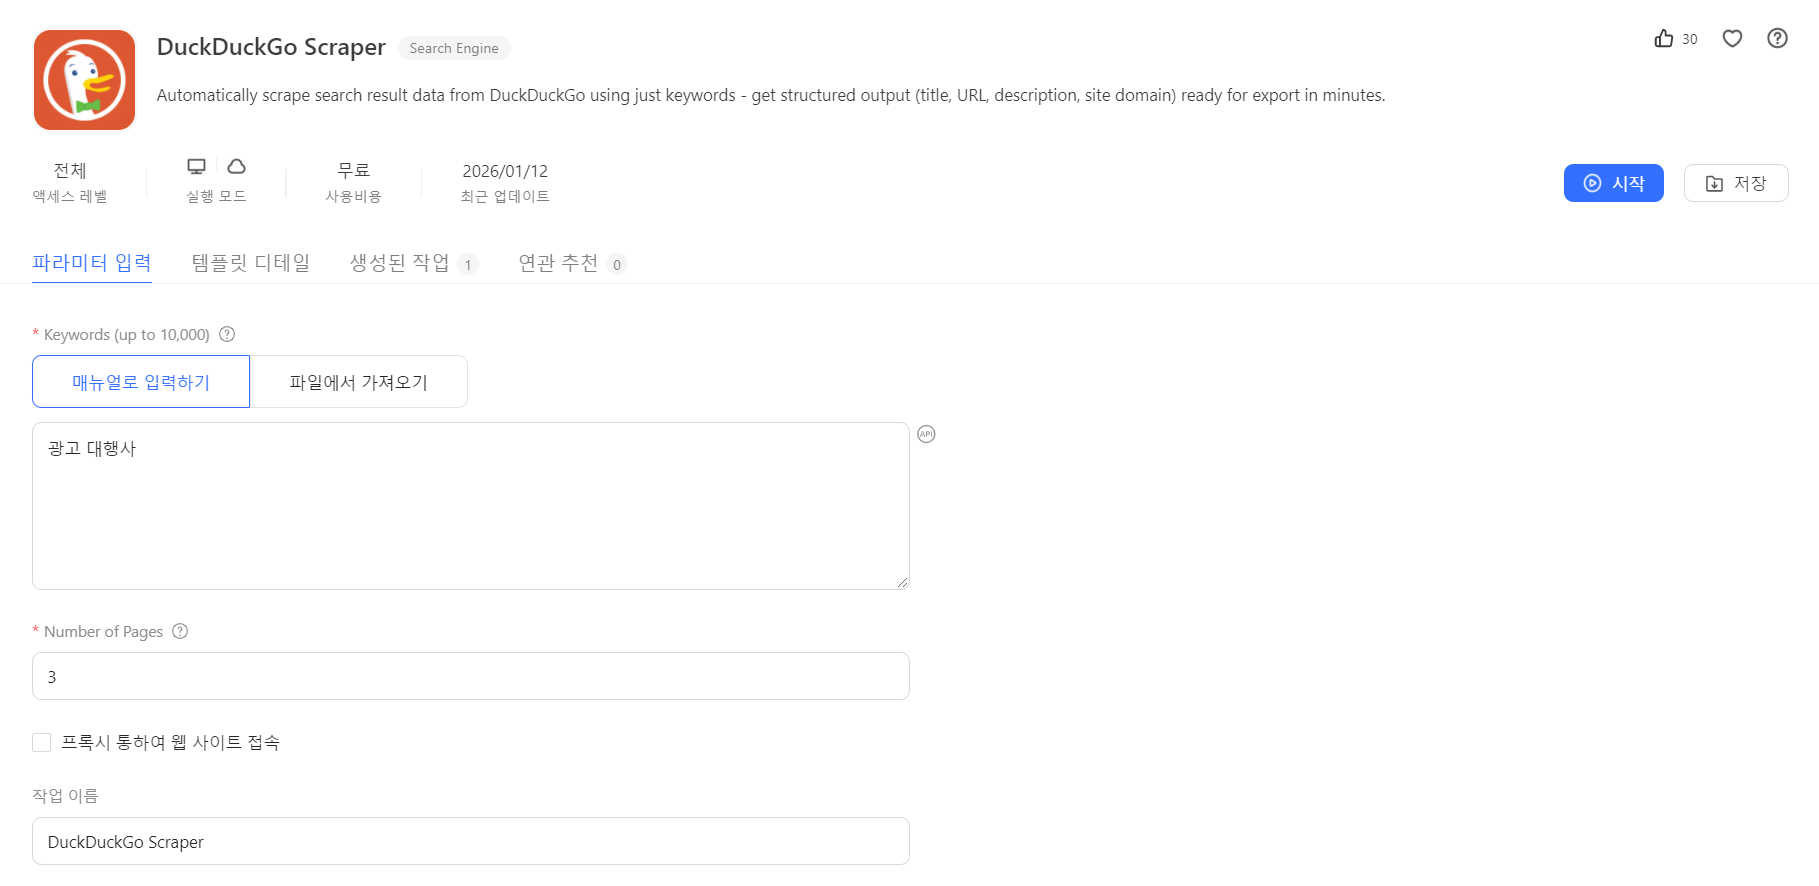Select the 매뉴얼로 입력하기 option

coord(141,382)
